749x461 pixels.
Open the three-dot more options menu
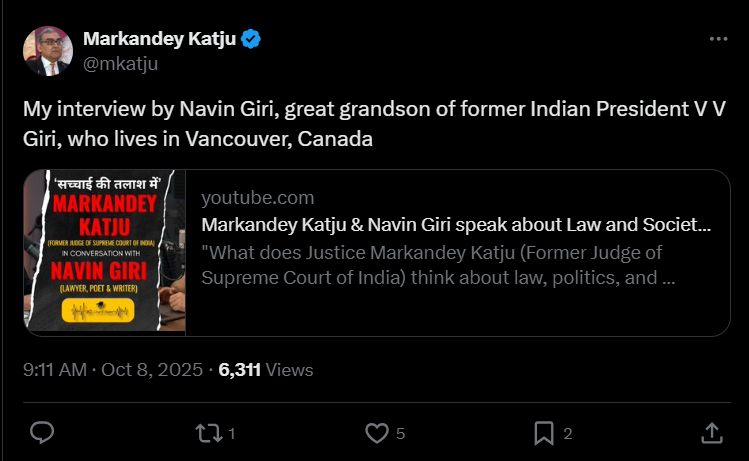718,39
